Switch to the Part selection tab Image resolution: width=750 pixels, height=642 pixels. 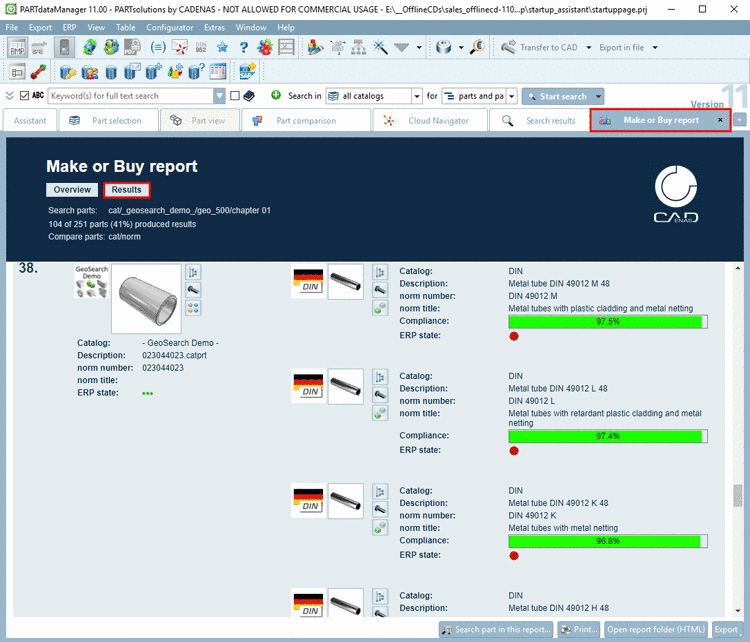(109, 121)
